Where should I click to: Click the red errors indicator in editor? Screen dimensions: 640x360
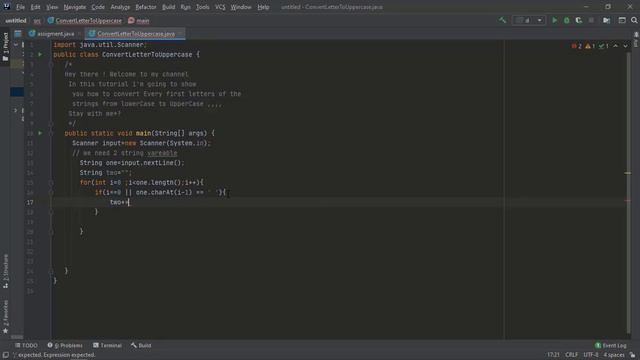[577, 46]
